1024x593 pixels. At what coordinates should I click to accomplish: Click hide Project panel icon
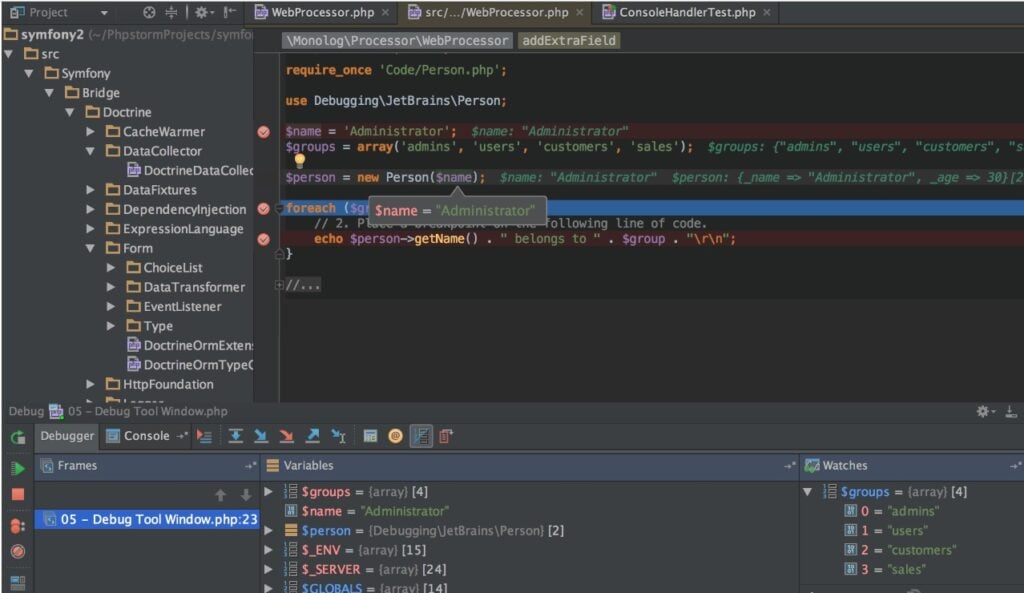click(229, 12)
